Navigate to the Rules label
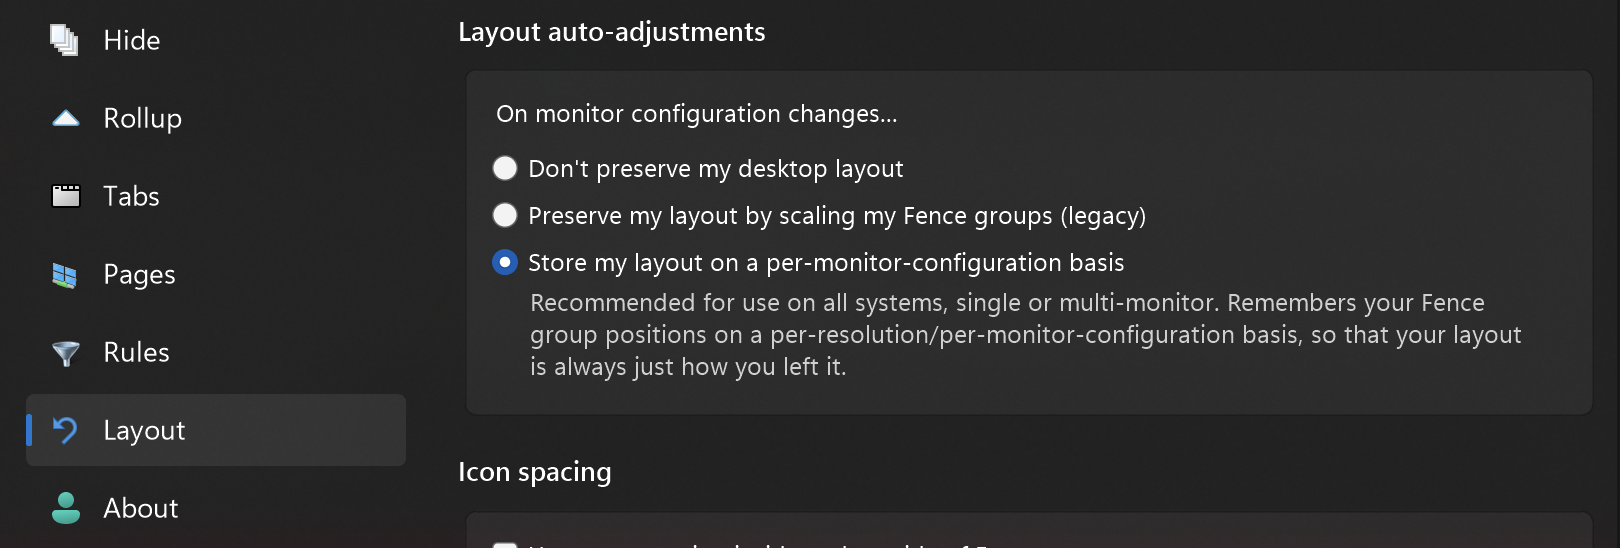Viewport: 1620px width, 548px height. pos(137,352)
